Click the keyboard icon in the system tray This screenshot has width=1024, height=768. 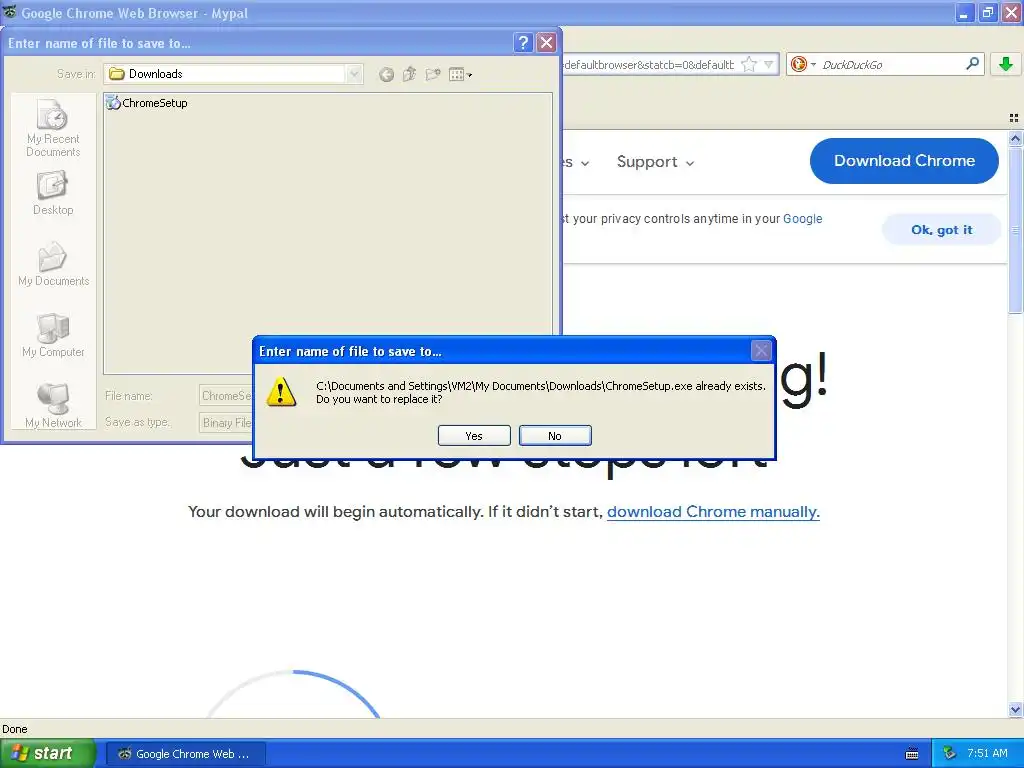(912, 754)
